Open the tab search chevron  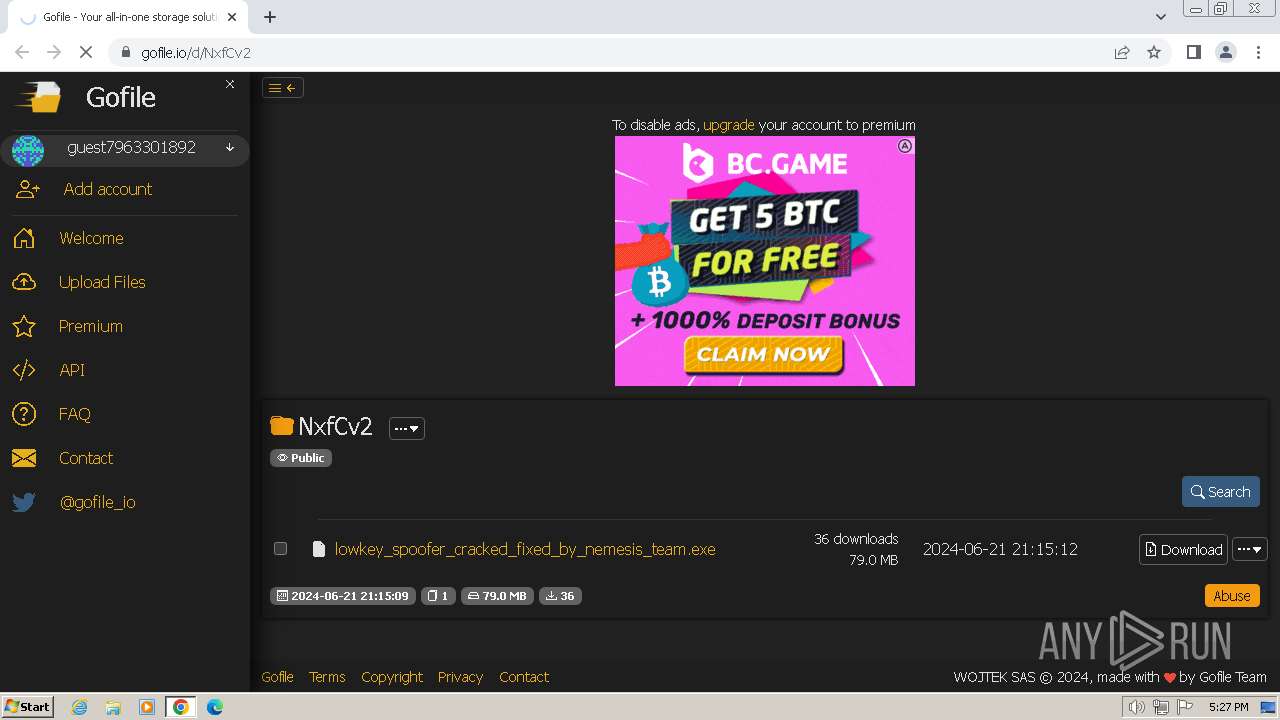pos(1160,17)
